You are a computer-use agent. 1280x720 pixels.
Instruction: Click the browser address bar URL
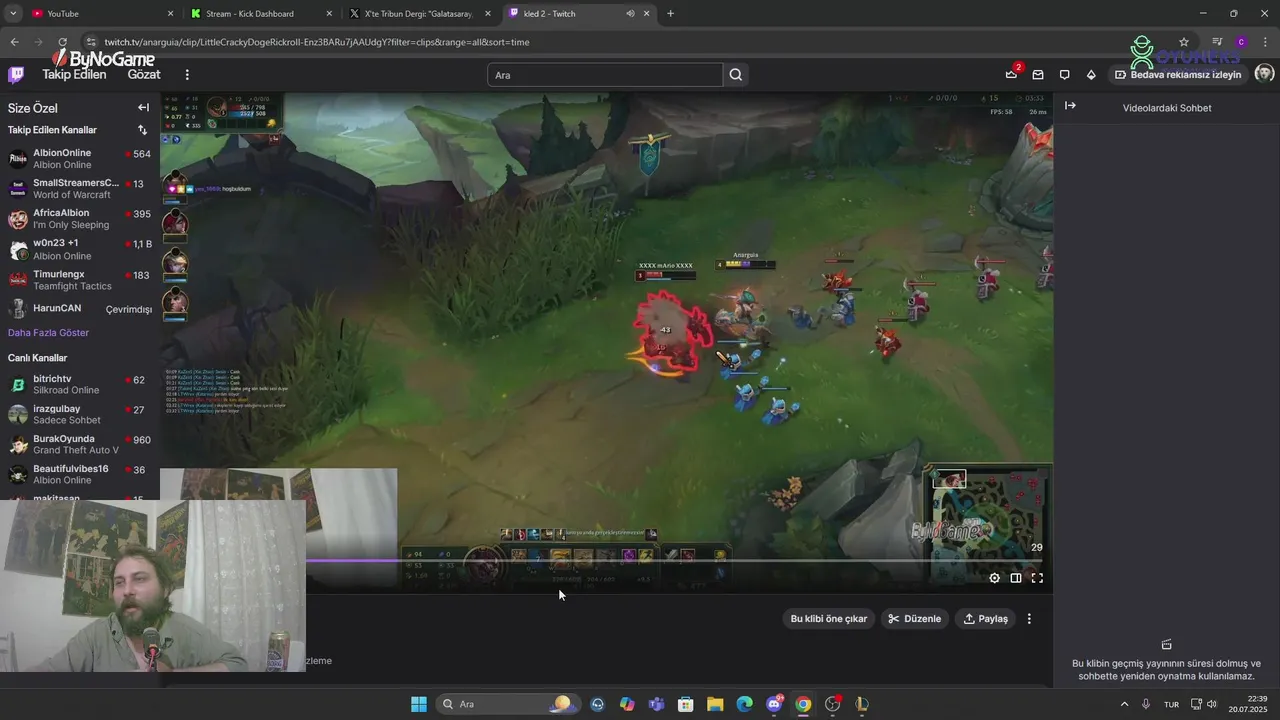[317, 42]
